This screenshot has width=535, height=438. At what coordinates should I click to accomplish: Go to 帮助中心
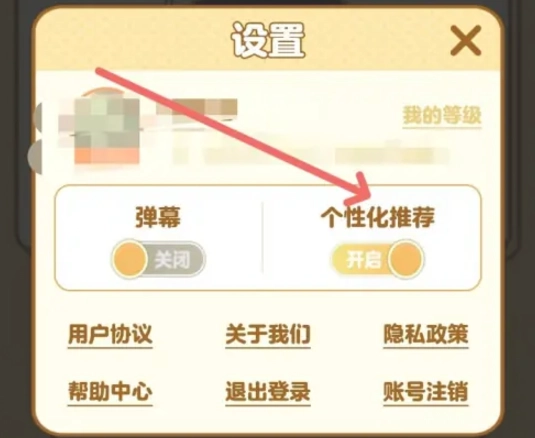point(110,392)
